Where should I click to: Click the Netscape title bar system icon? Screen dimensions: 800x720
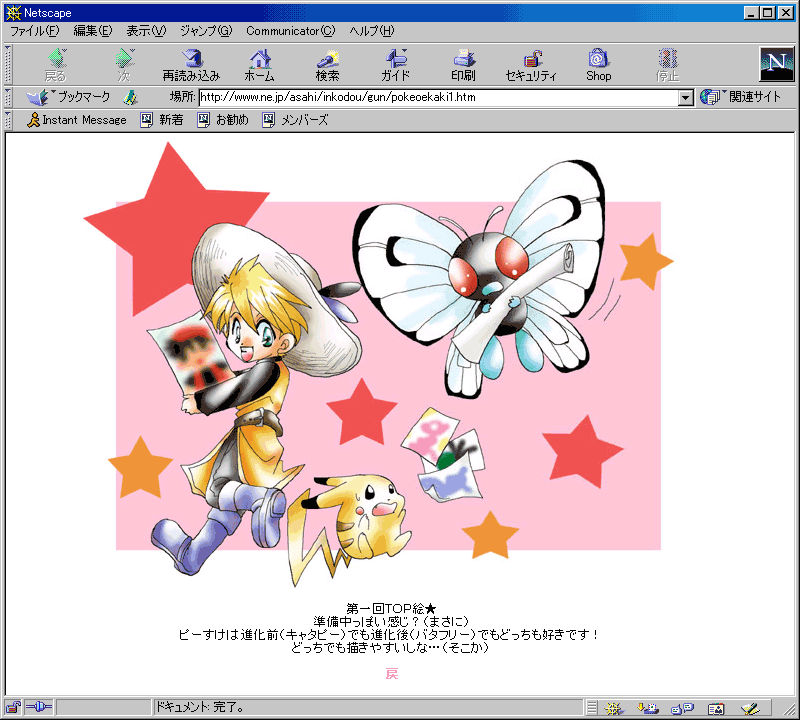(13, 13)
